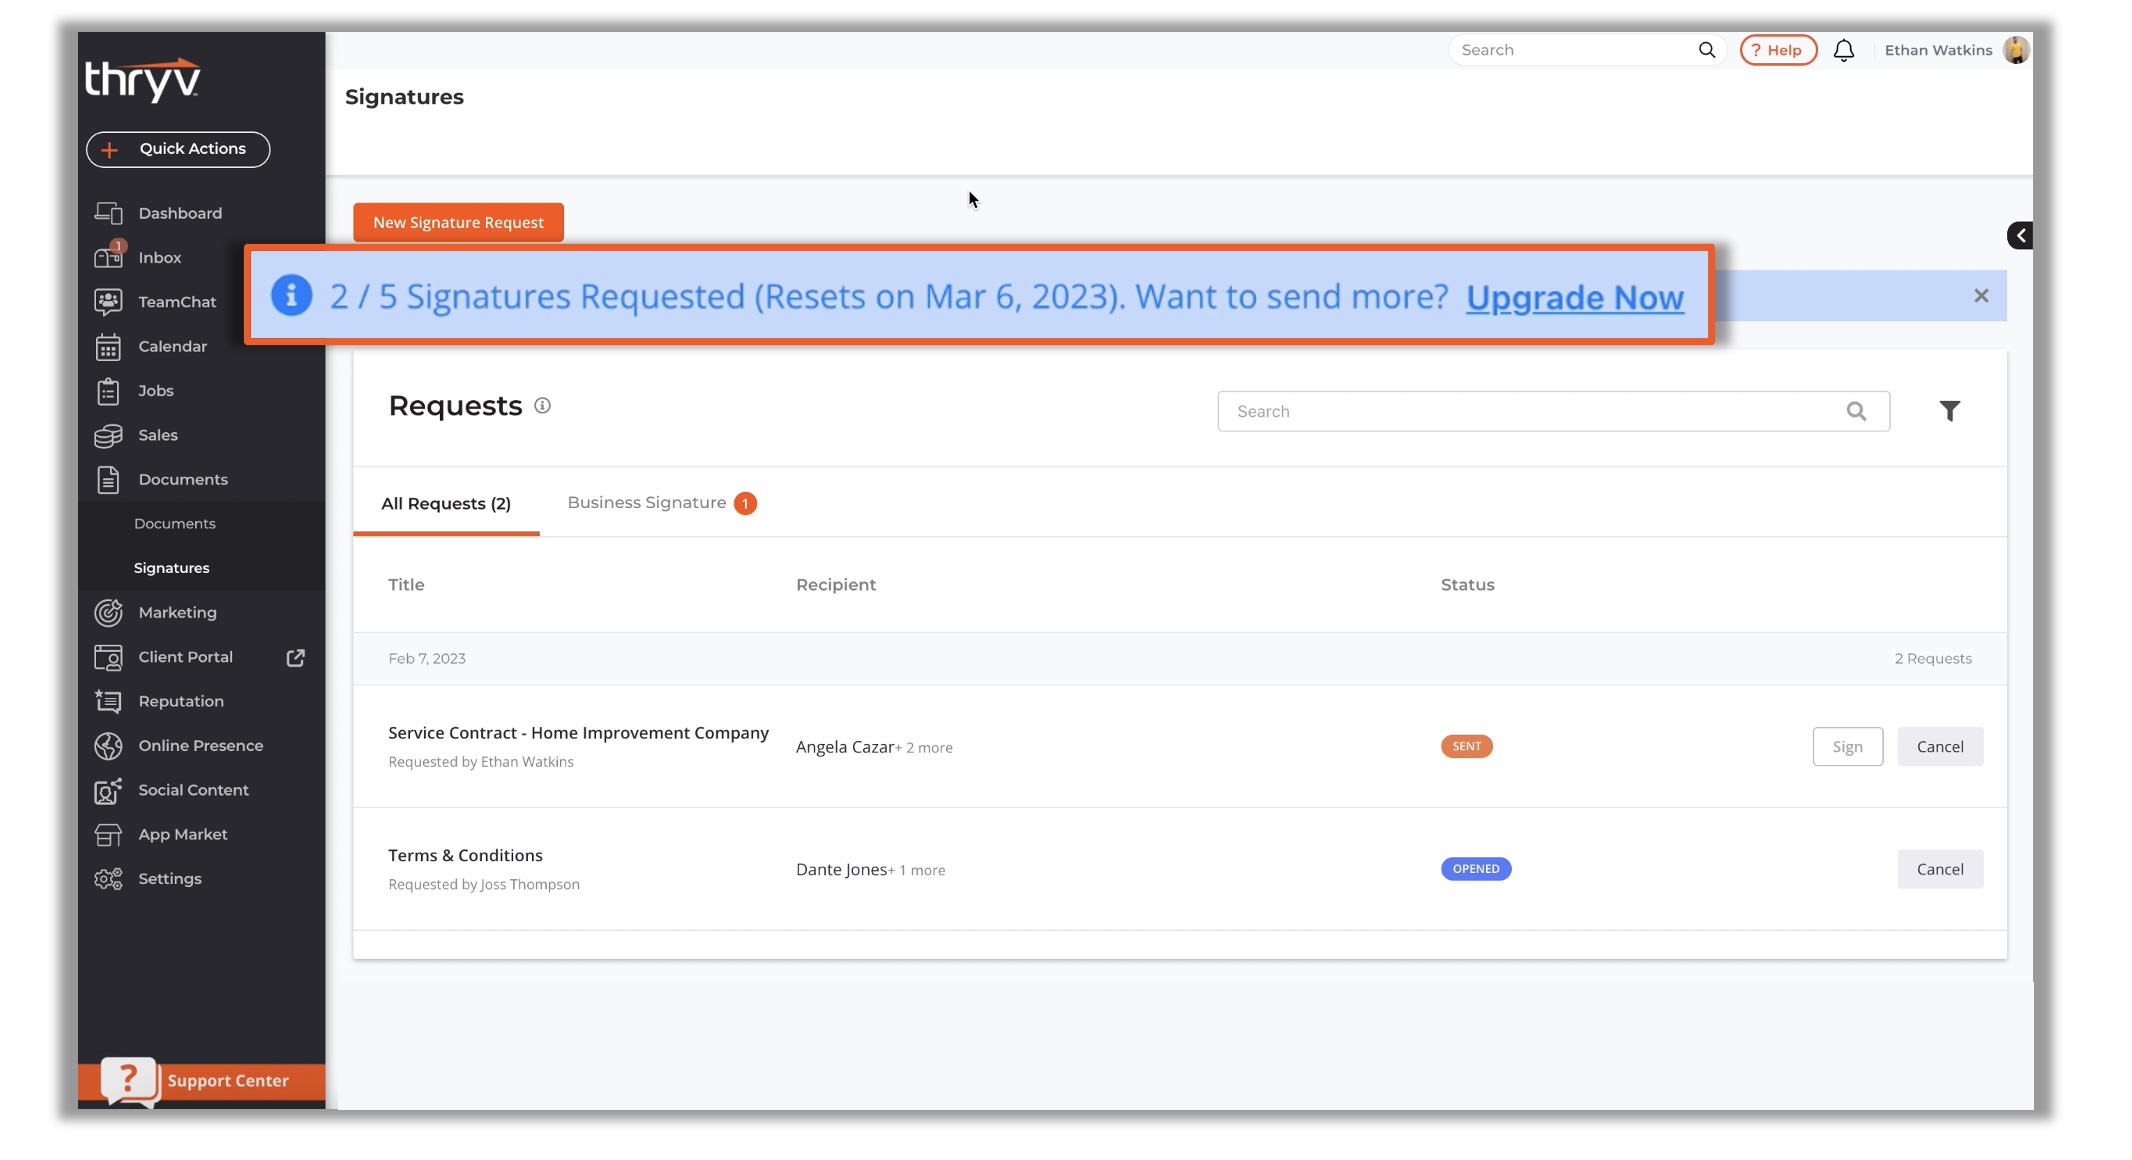Select the All Requests (2) tab

pyautogui.click(x=446, y=503)
